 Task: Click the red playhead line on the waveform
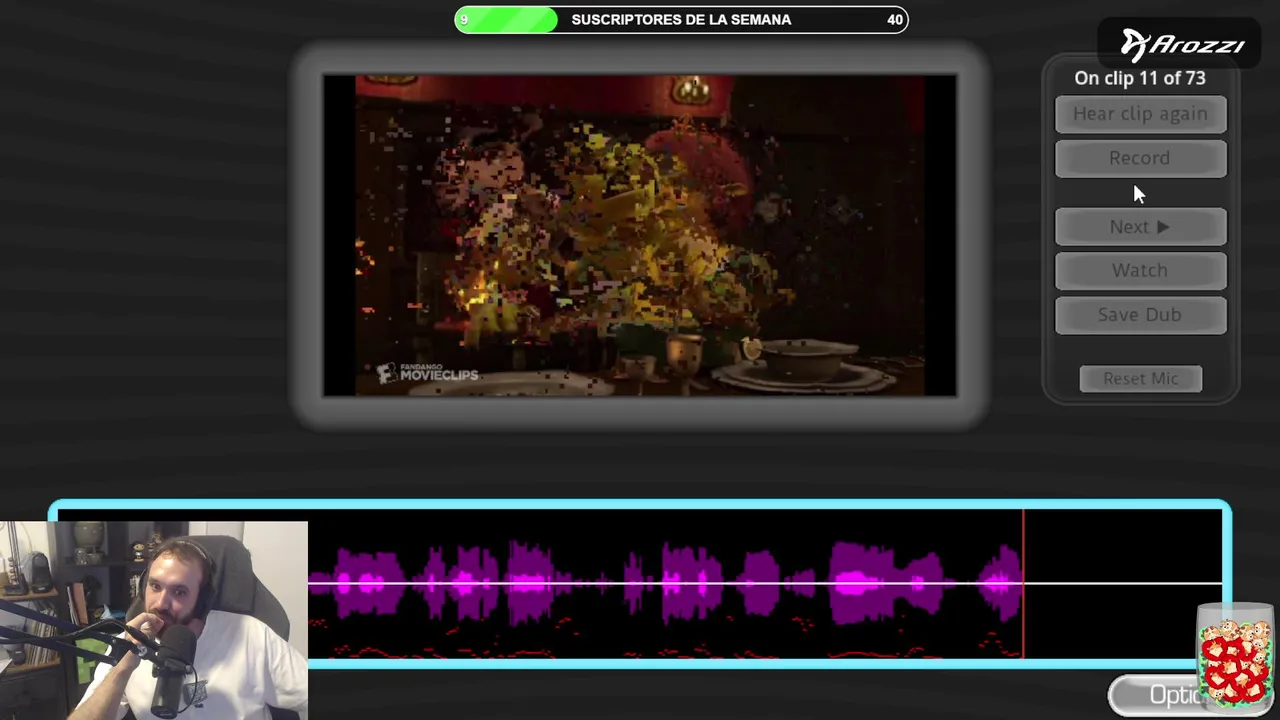[x=1023, y=584]
